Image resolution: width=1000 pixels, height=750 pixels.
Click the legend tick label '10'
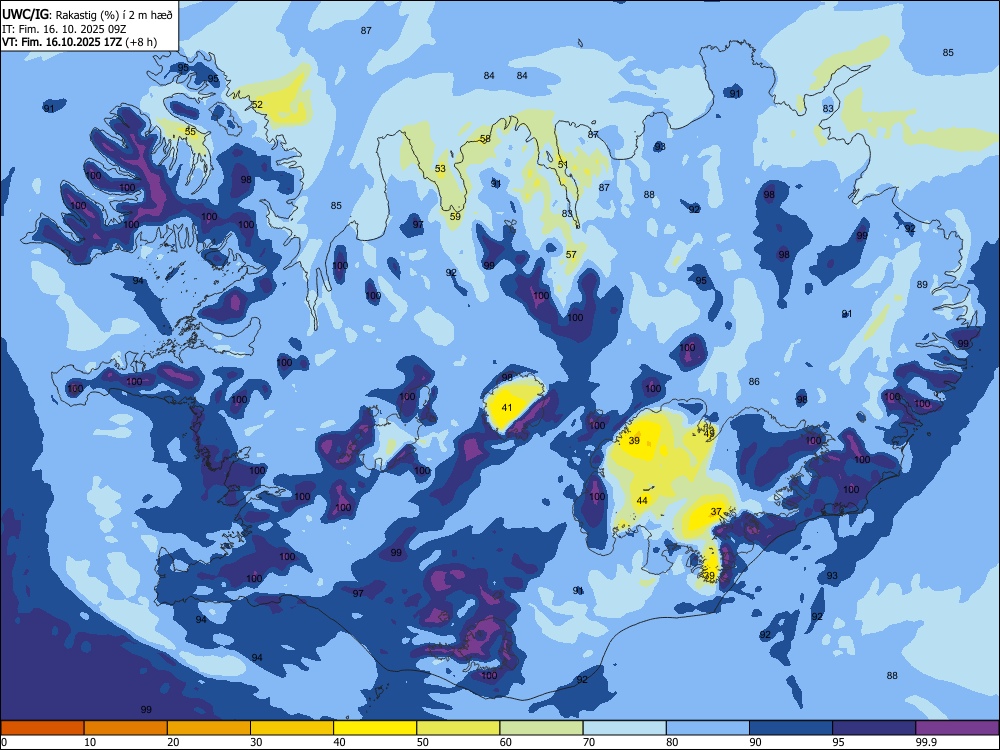(x=90, y=742)
